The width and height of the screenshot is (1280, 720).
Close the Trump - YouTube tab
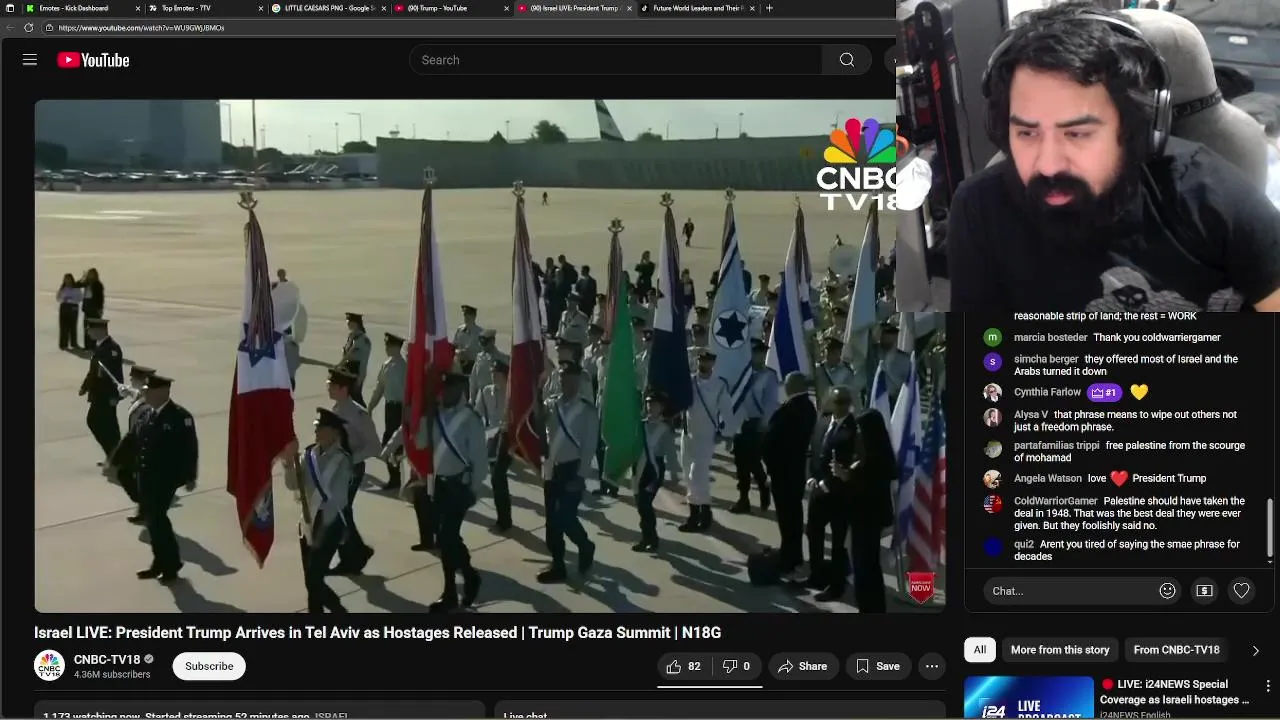point(506,8)
